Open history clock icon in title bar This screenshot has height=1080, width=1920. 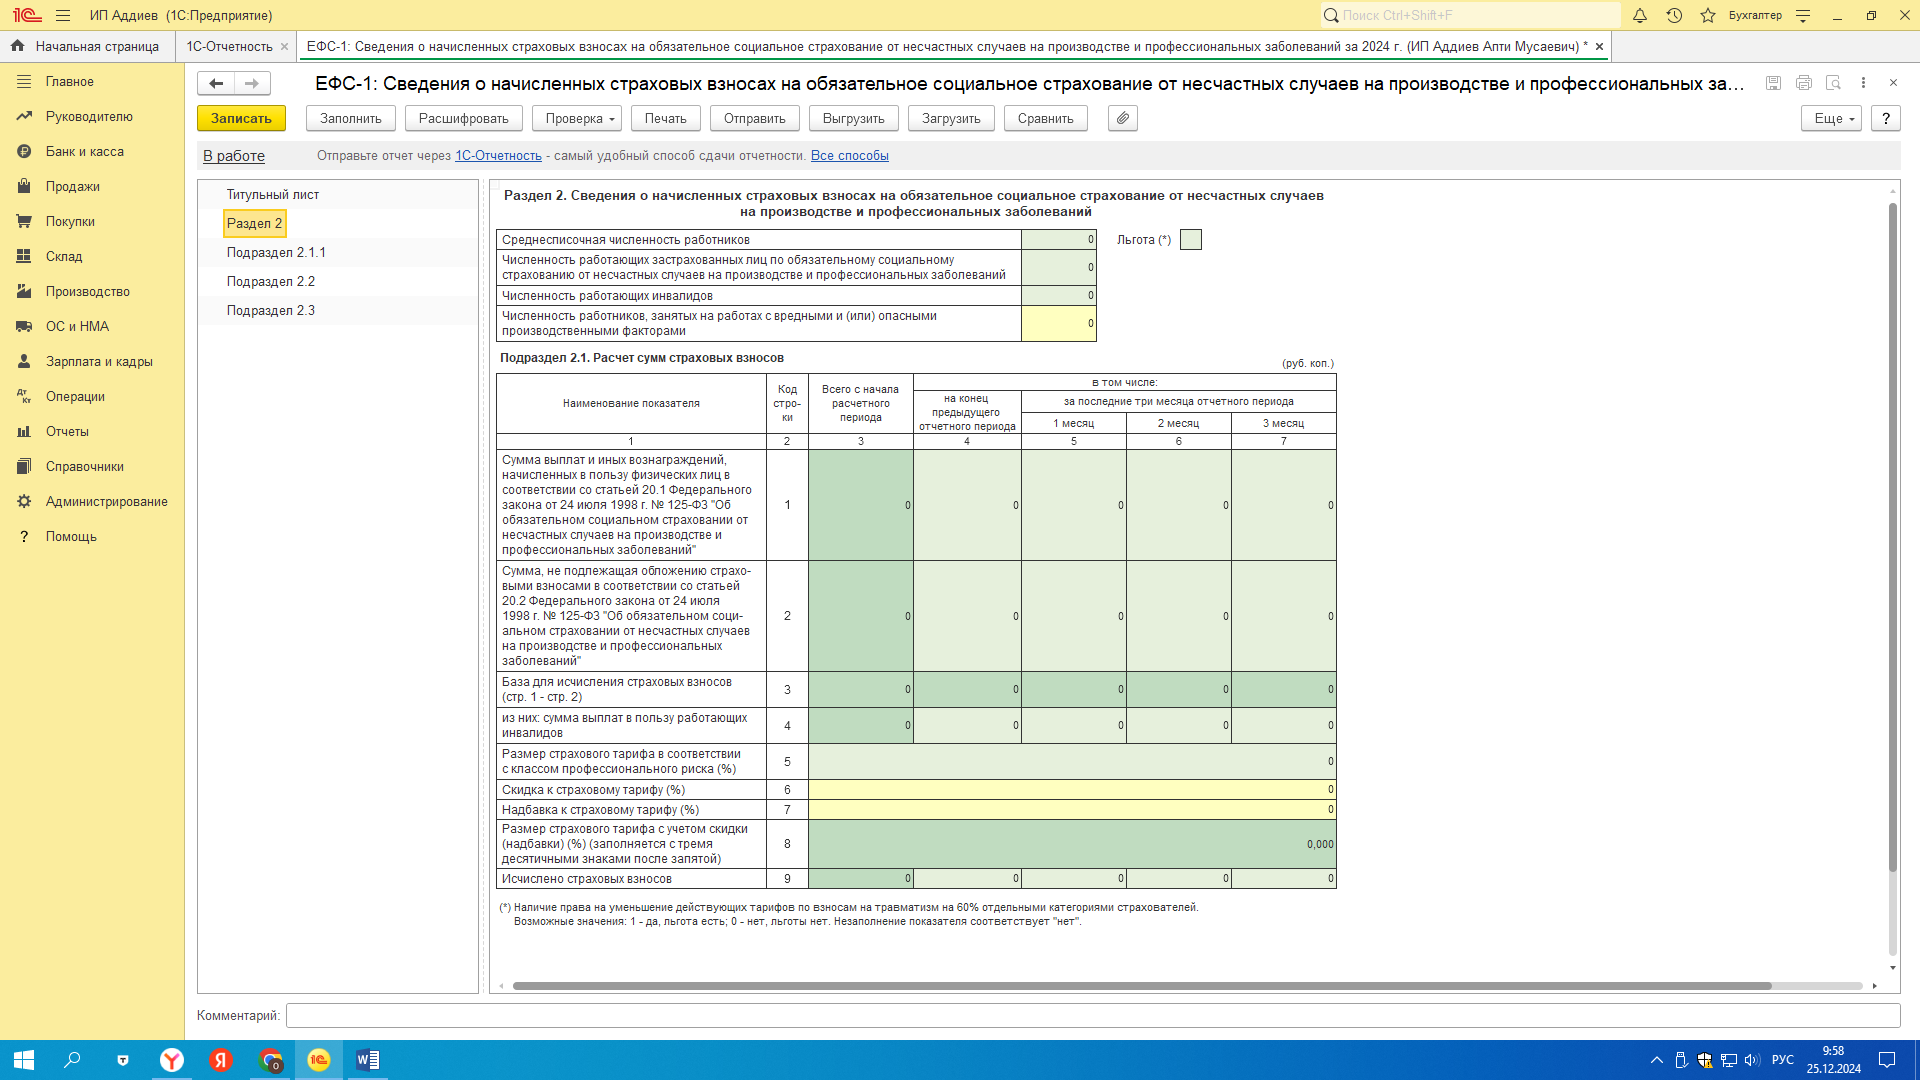(x=1674, y=15)
